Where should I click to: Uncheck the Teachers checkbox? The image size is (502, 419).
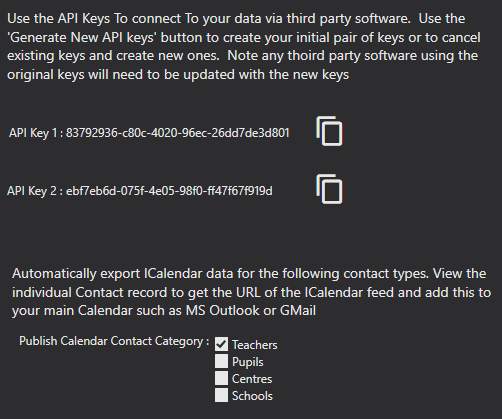[221, 344]
